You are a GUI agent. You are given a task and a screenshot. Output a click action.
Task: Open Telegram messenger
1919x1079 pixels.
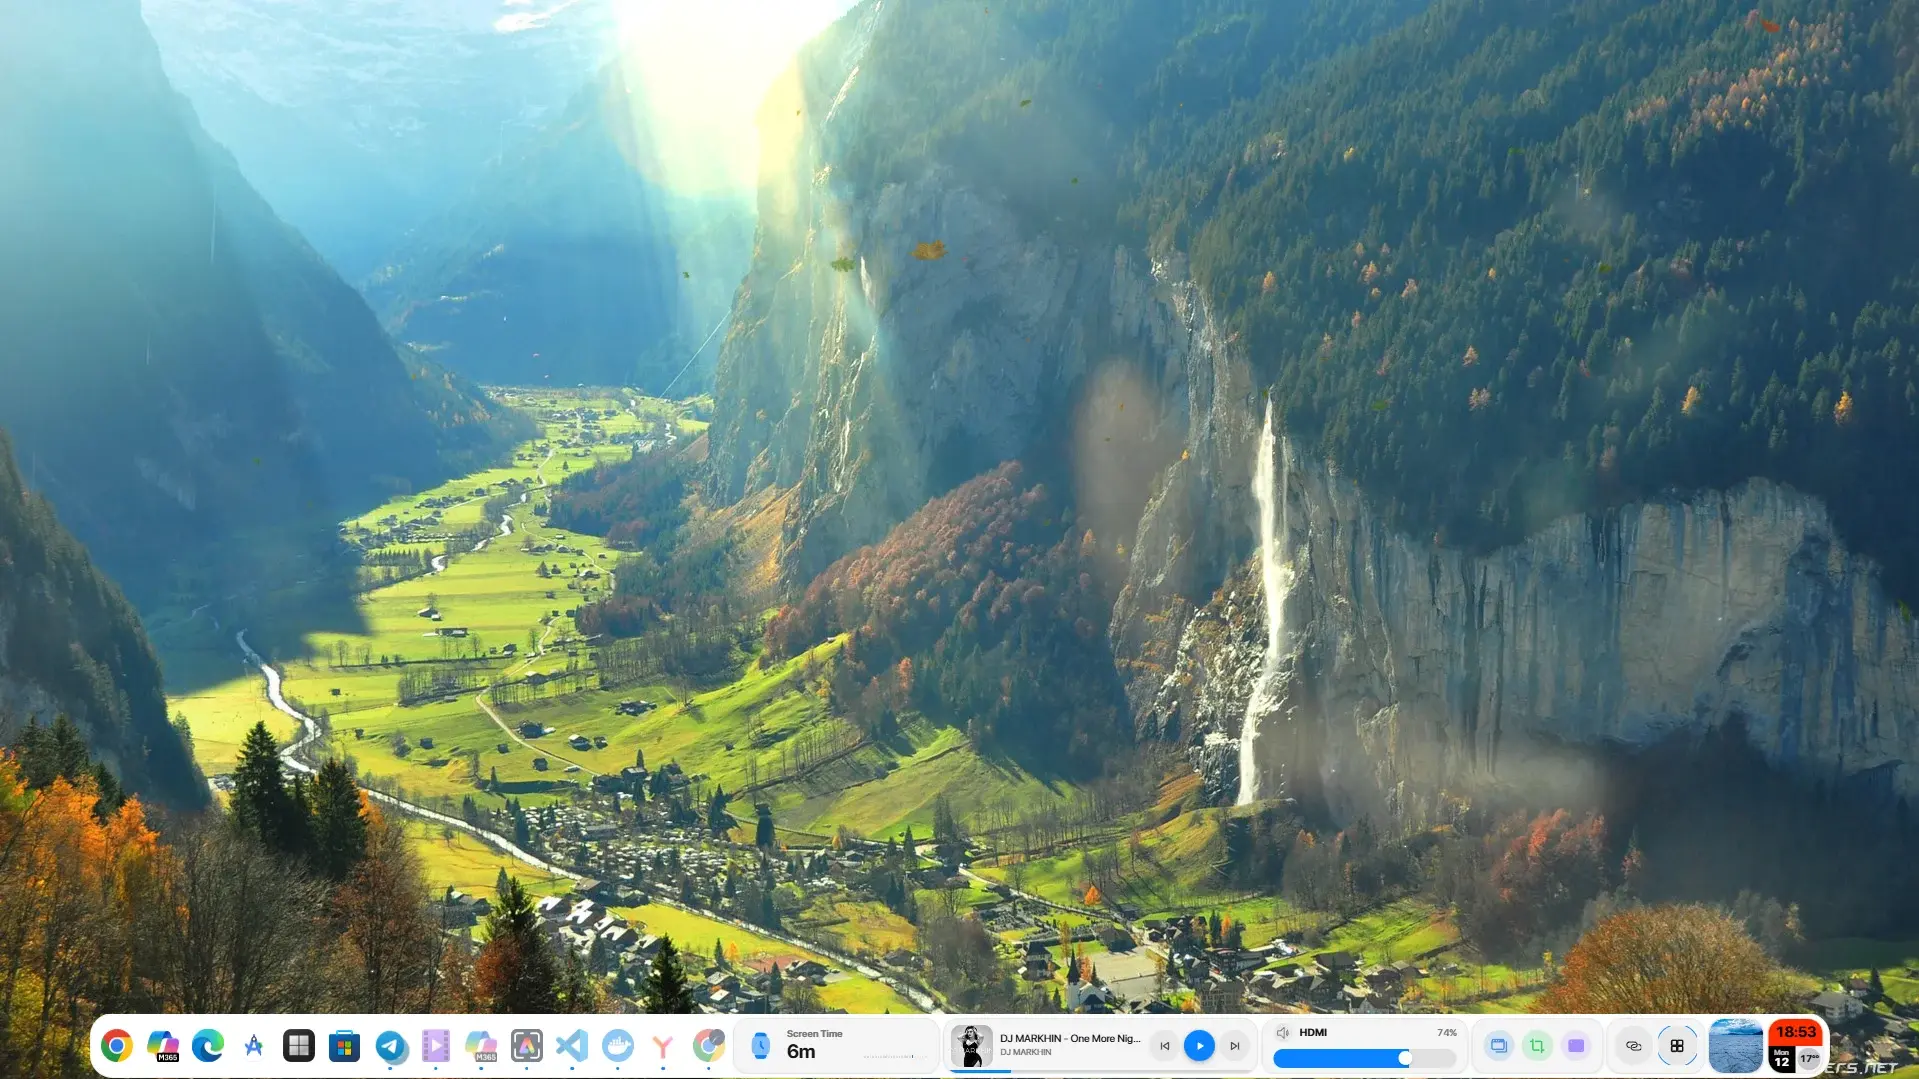click(x=391, y=1046)
